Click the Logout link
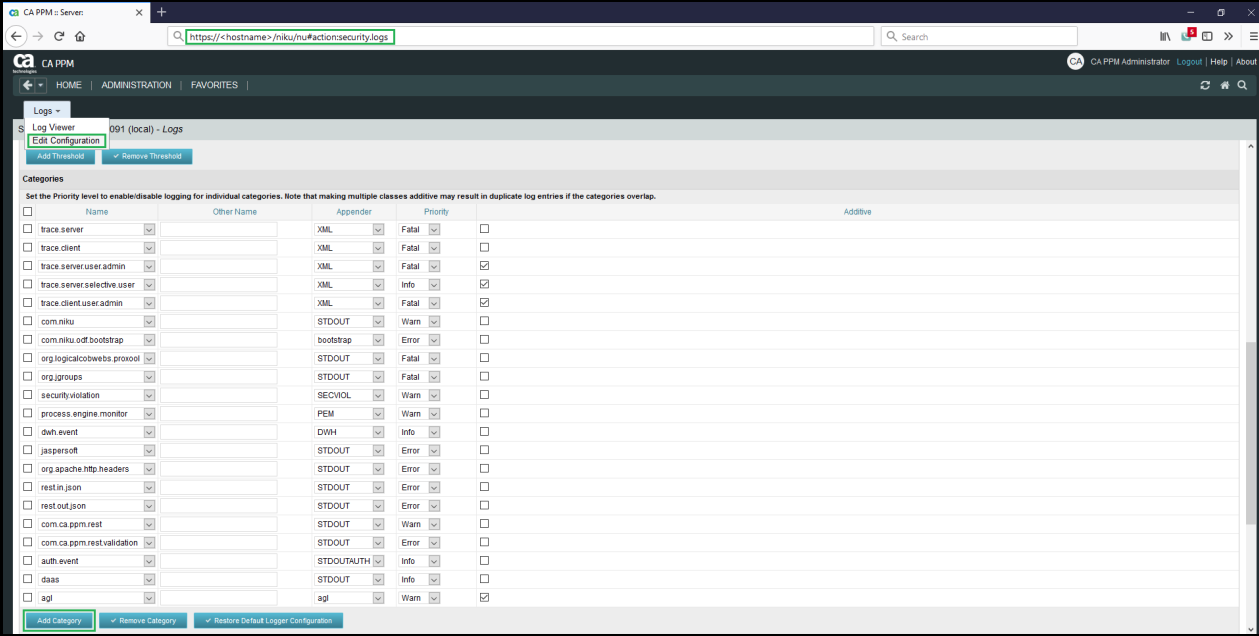Viewport: 1259px width, 636px height. pos(1189,62)
